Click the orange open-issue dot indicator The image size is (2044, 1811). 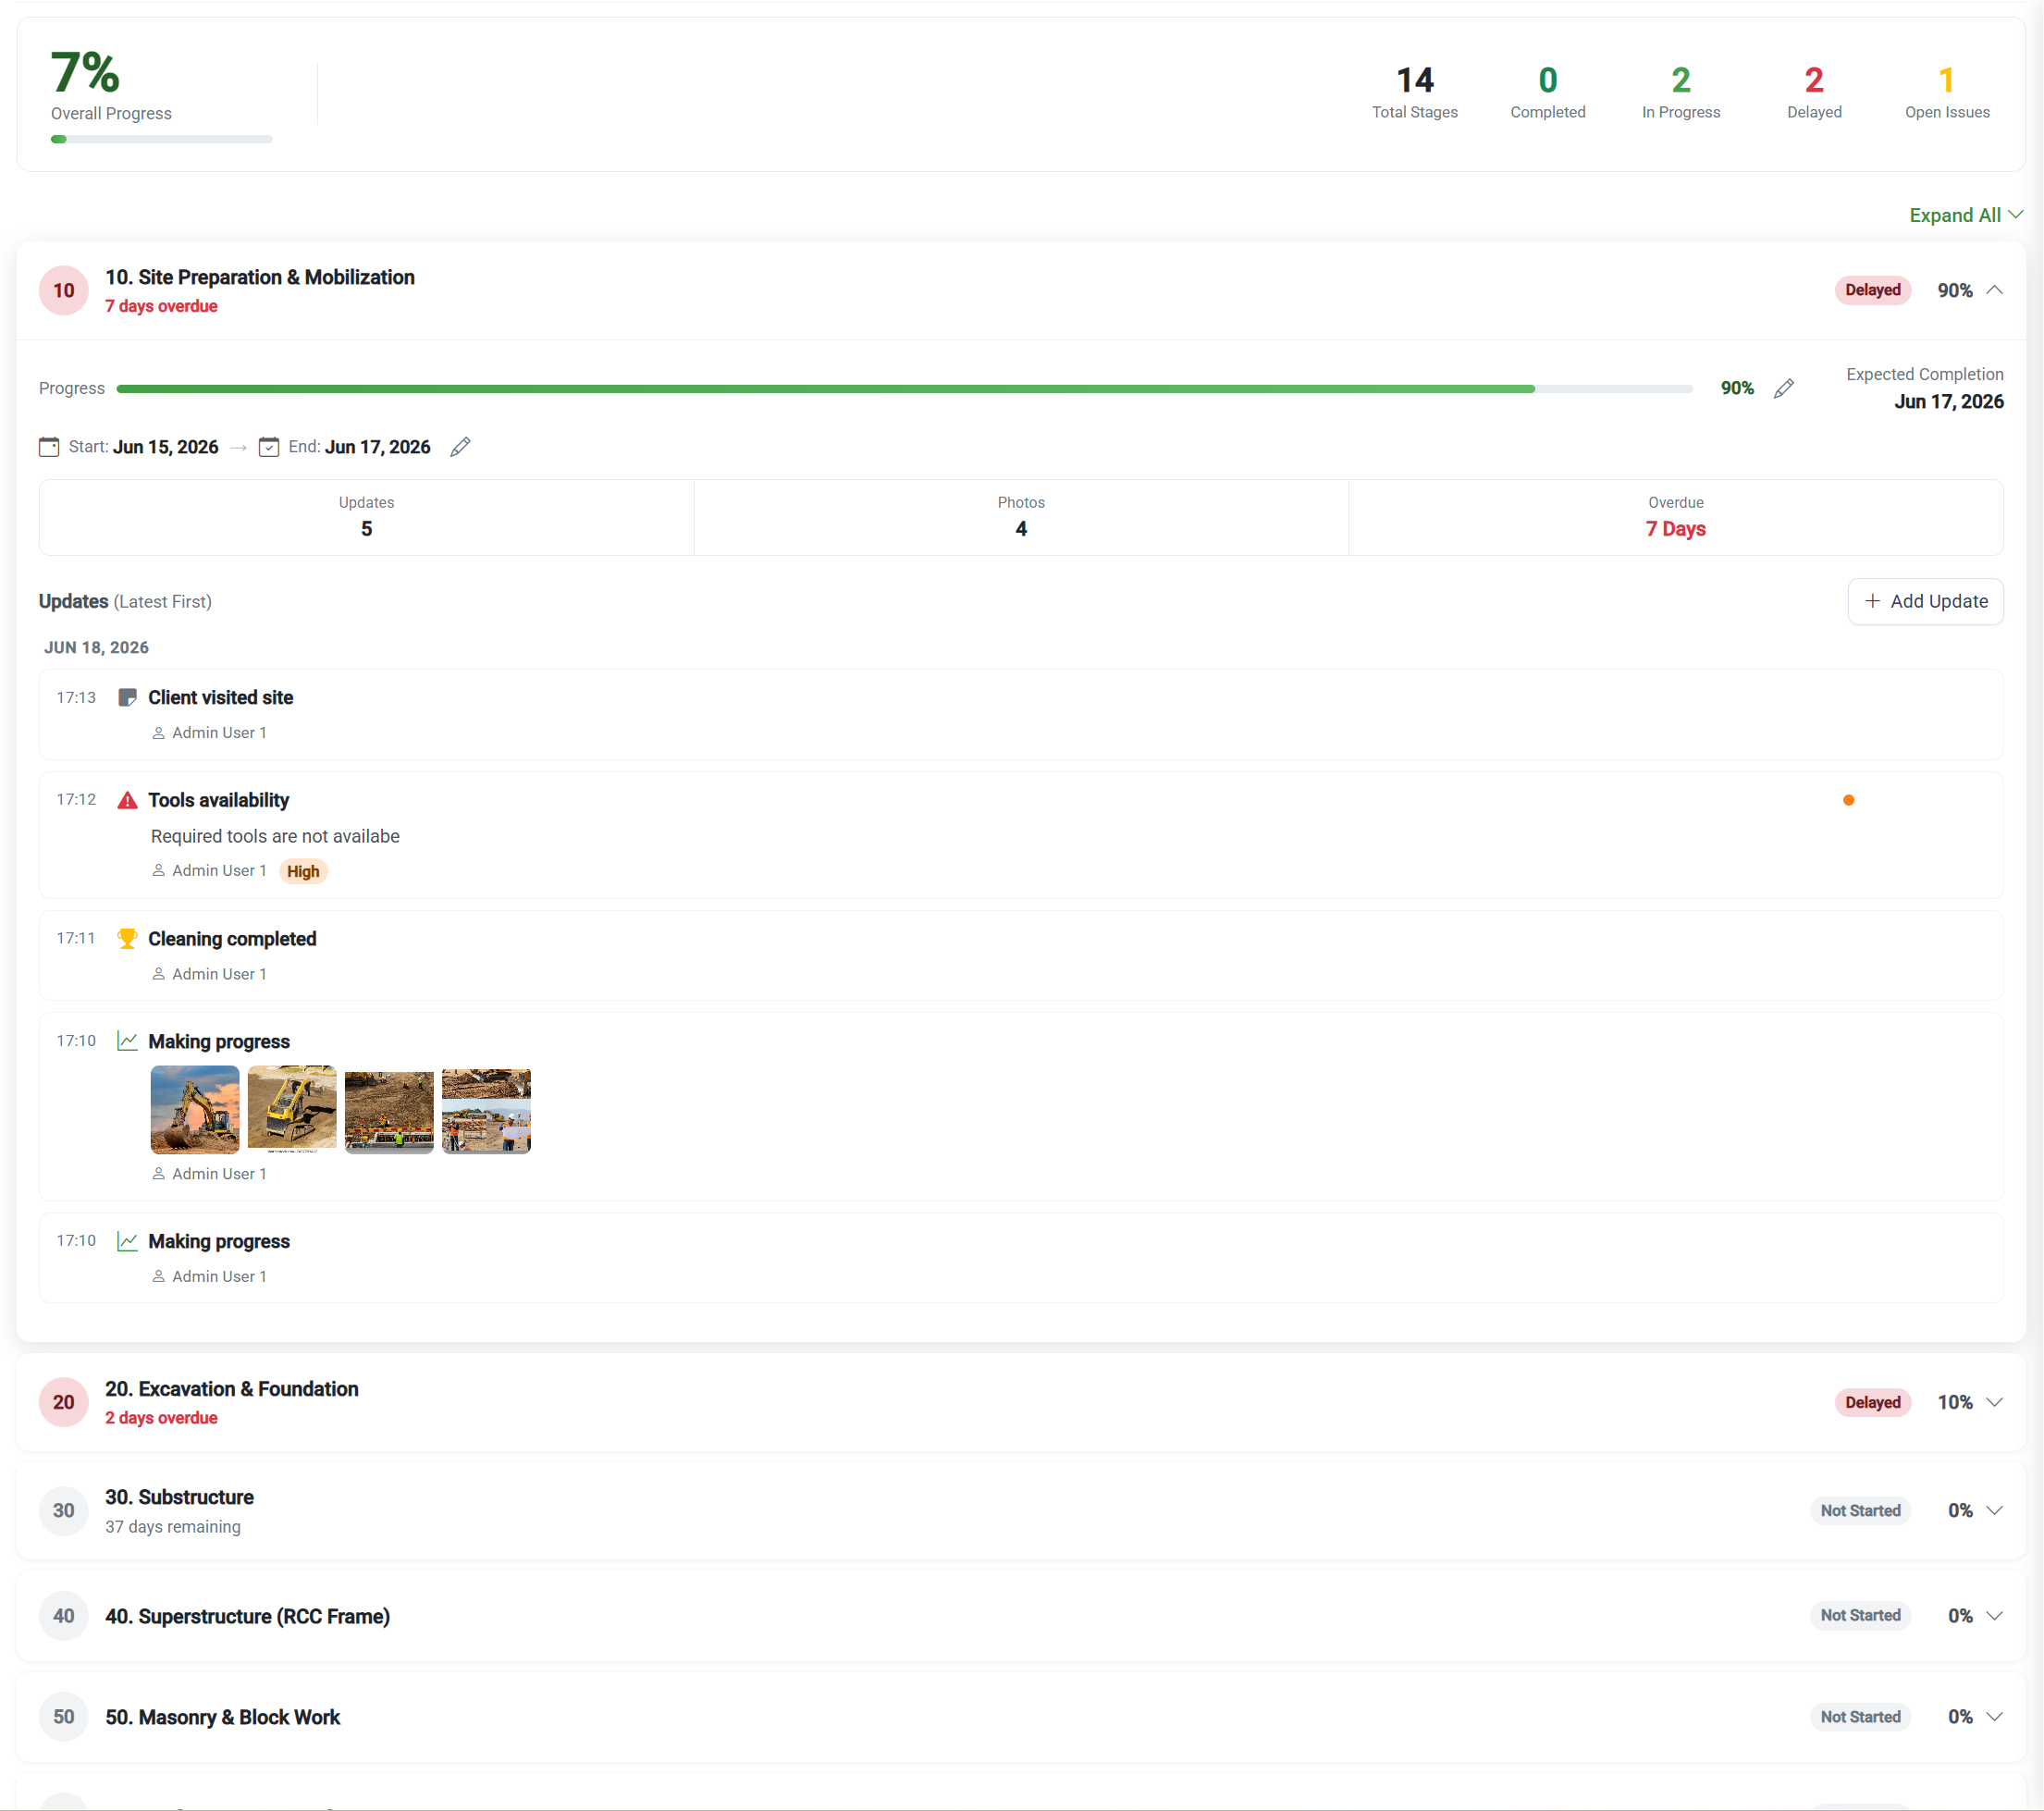[1848, 800]
